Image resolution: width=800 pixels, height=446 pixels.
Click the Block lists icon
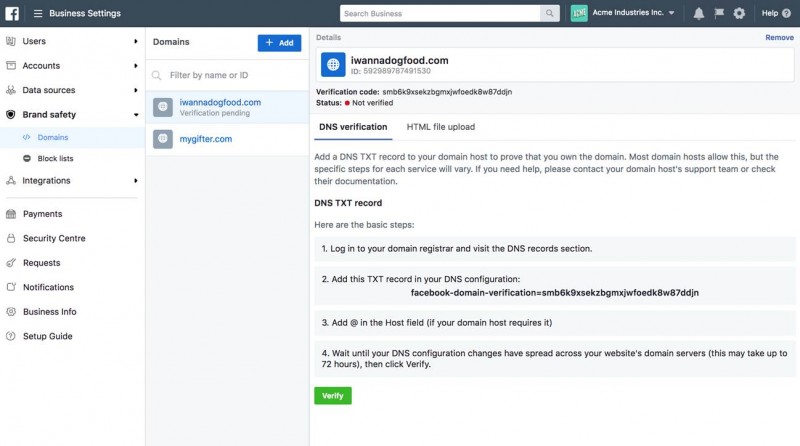27,158
